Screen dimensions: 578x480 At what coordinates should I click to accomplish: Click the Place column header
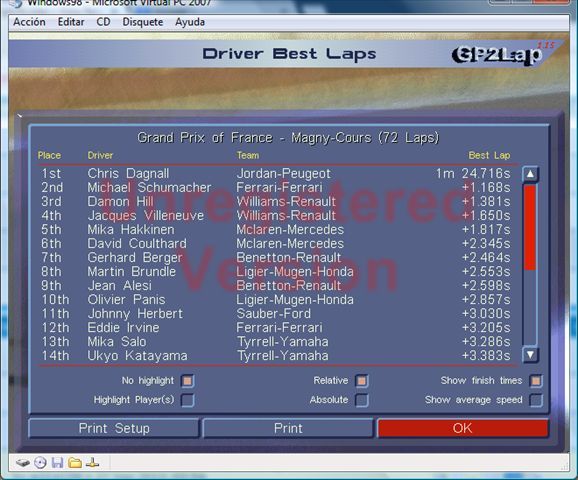49,156
